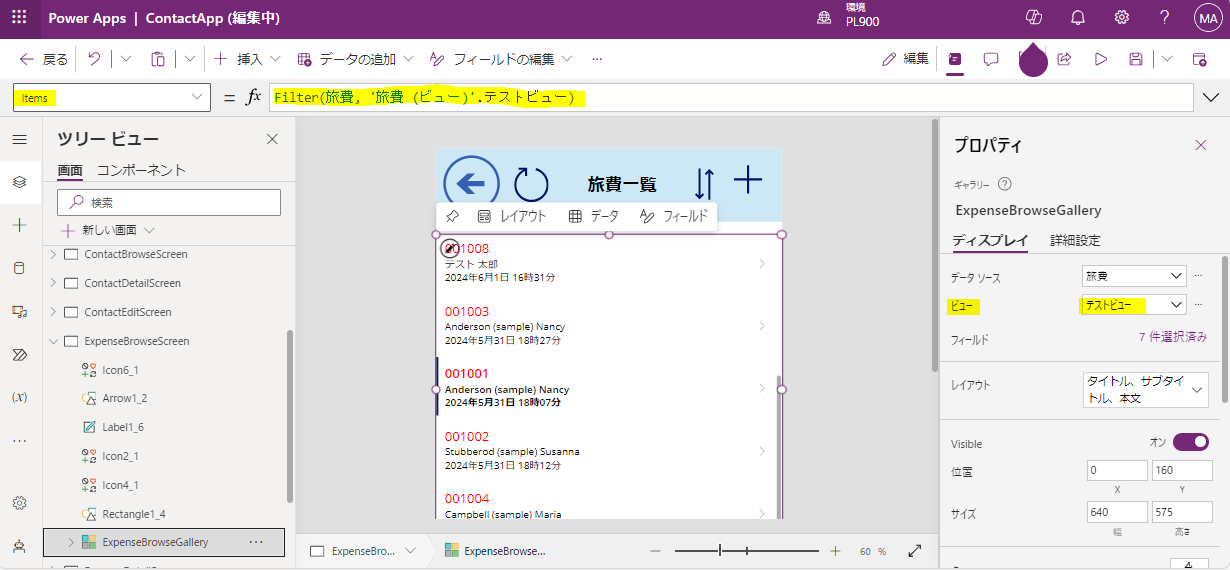Click the 幅 size field 640
Screen dimensions: 1230x570
[x=1117, y=512]
